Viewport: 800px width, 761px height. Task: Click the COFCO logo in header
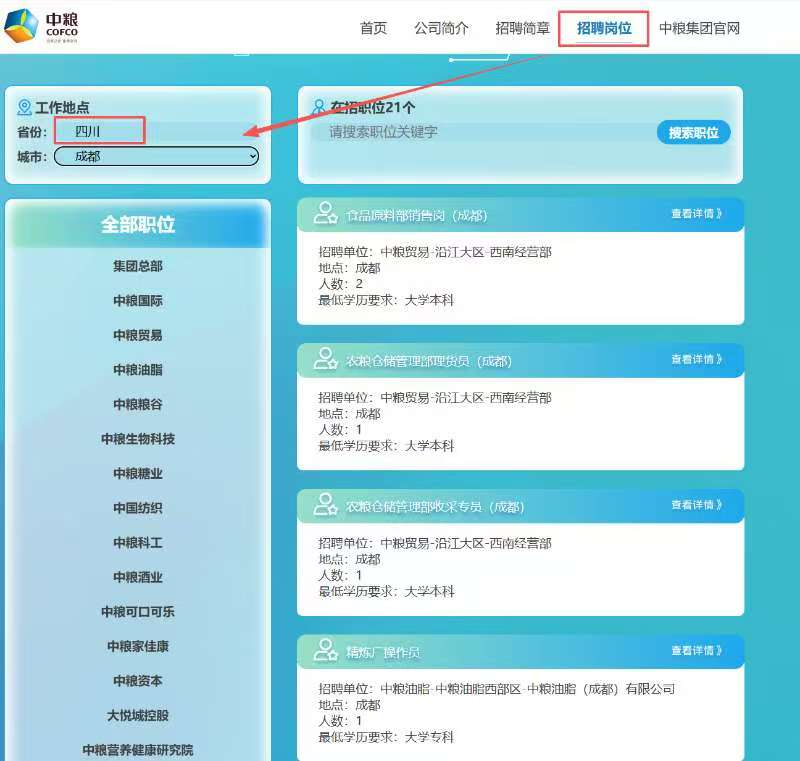[41, 26]
